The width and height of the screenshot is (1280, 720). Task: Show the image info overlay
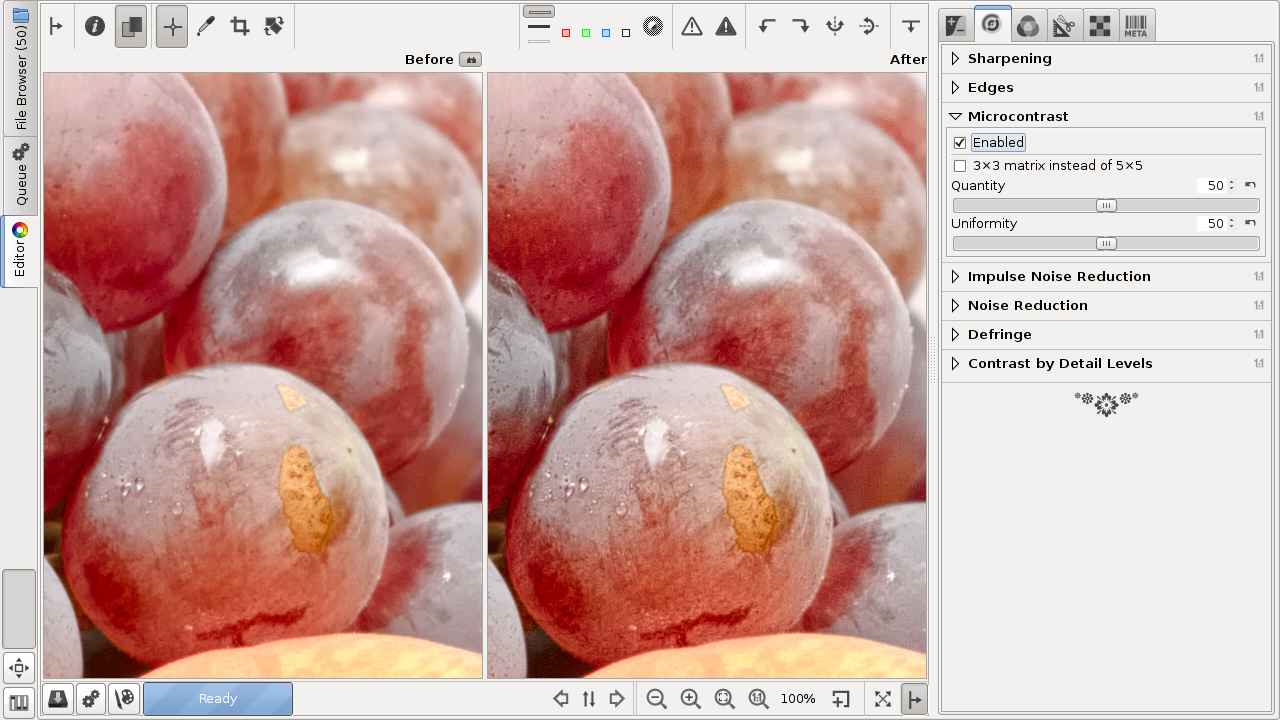click(95, 27)
